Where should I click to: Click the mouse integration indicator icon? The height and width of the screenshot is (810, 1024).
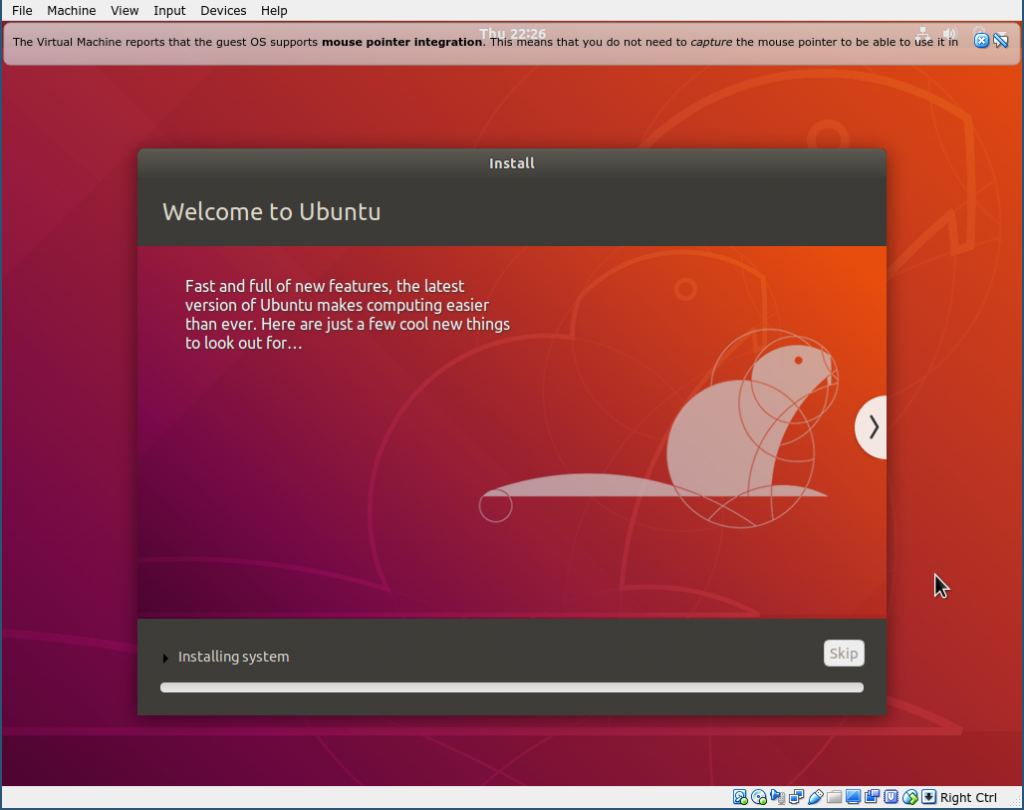909,797
